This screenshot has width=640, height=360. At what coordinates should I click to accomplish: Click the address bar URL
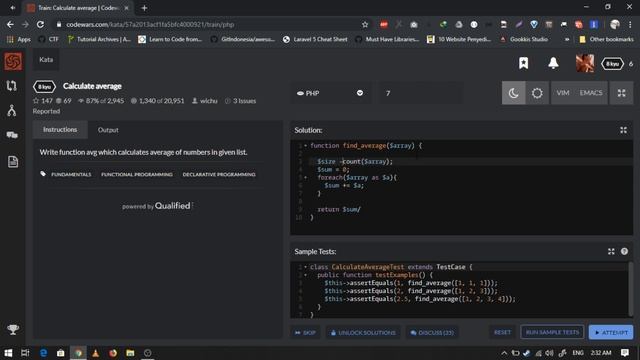(150, 24)
